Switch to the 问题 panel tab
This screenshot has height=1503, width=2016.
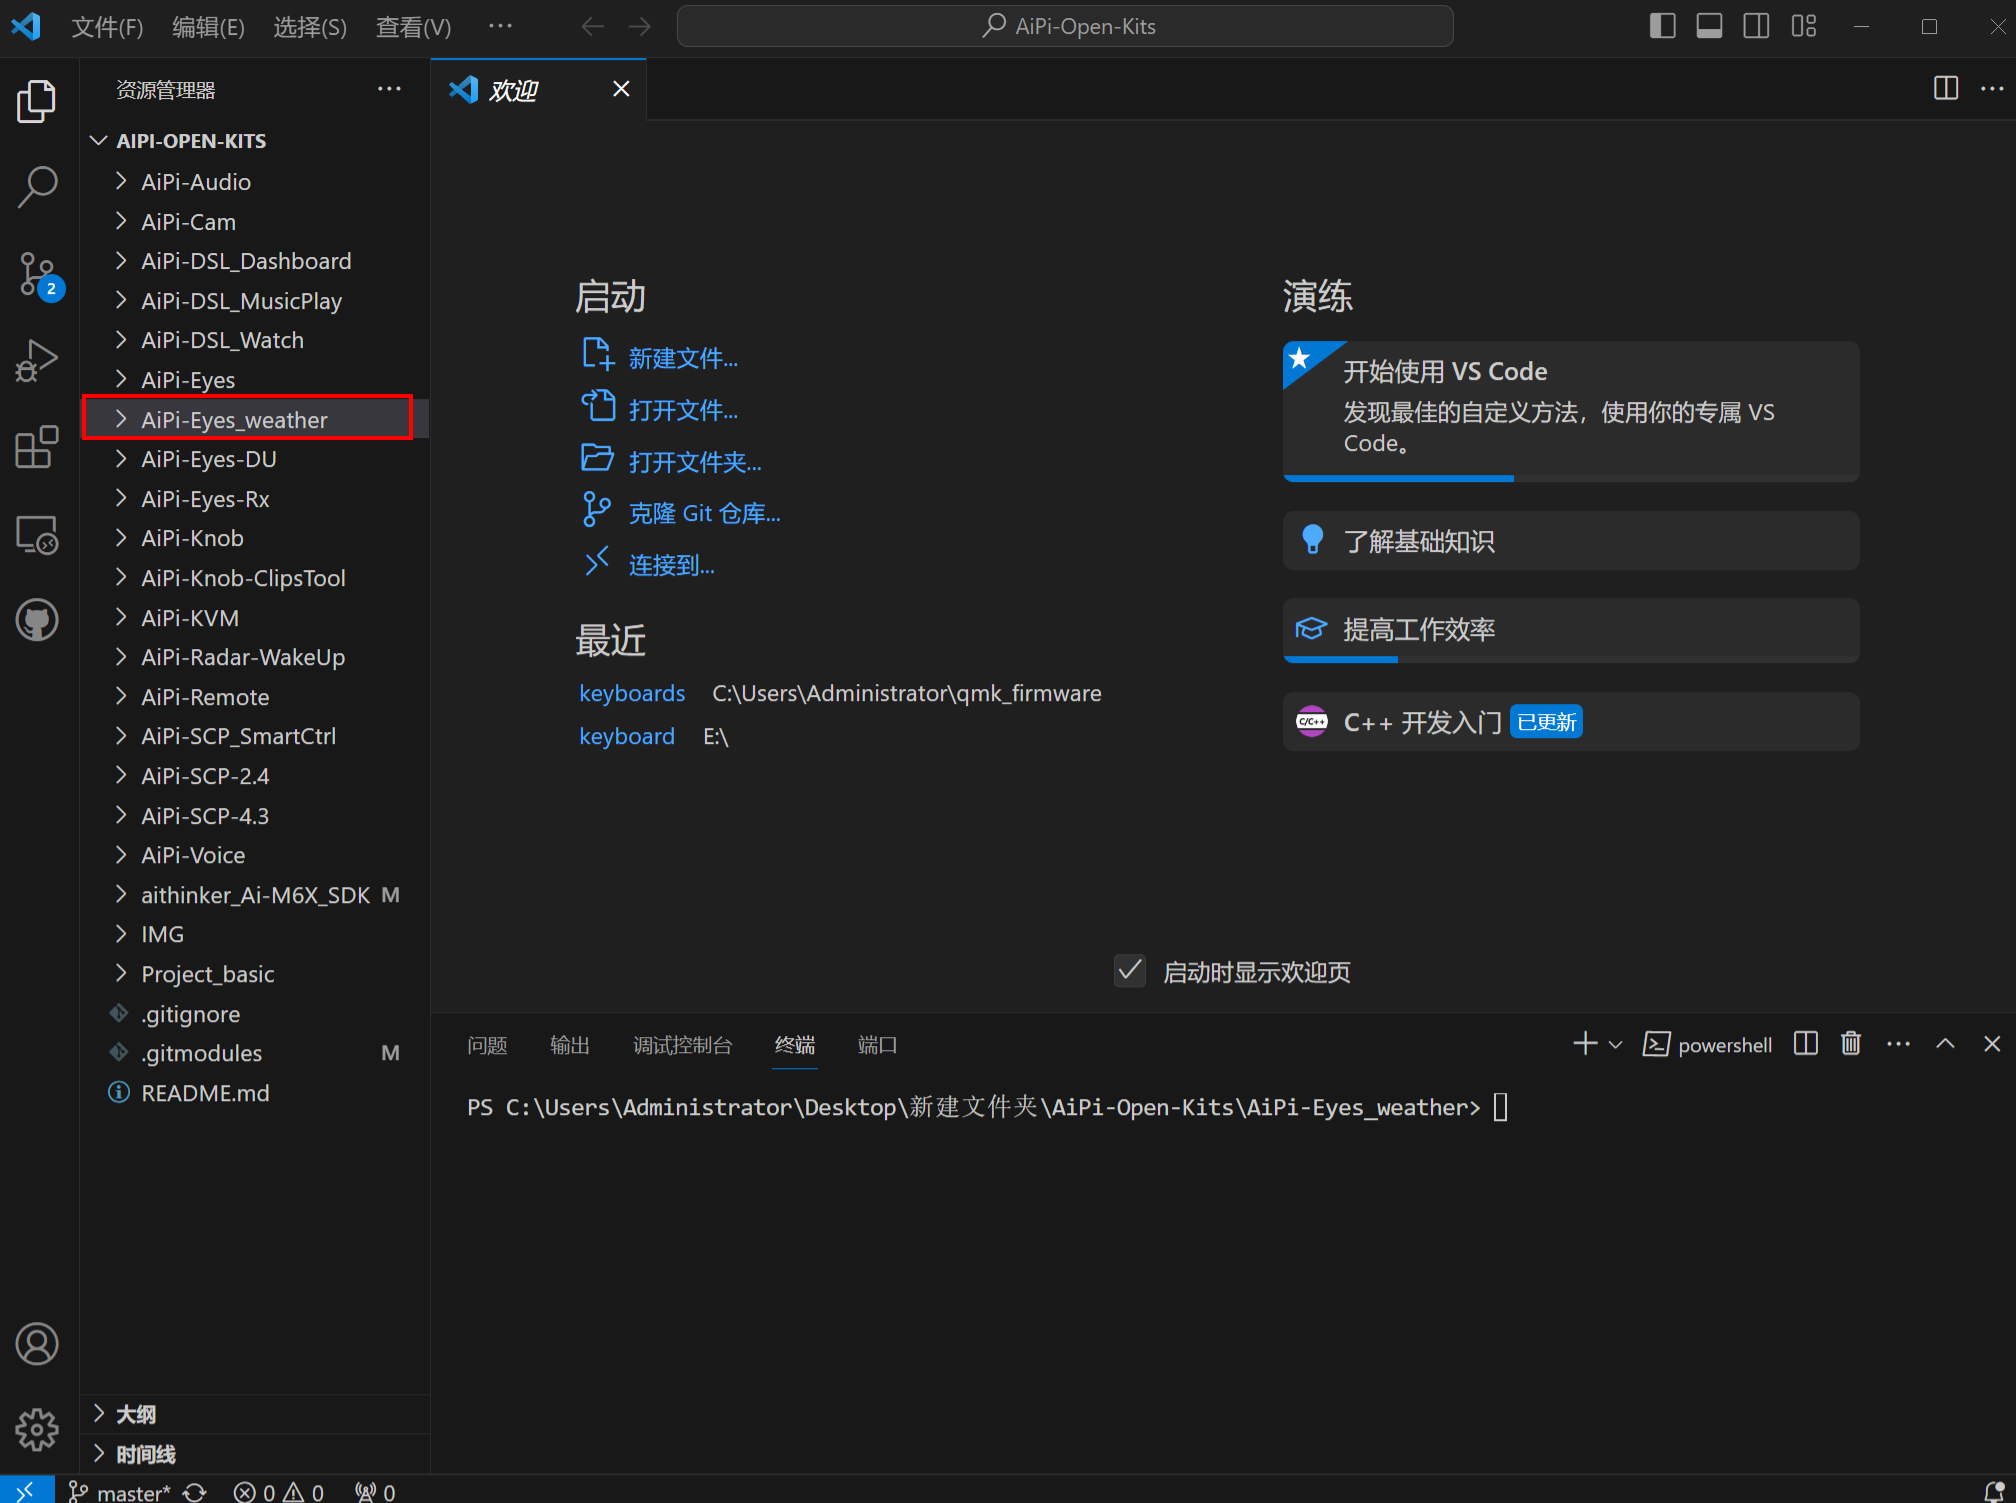[487, 1045]
